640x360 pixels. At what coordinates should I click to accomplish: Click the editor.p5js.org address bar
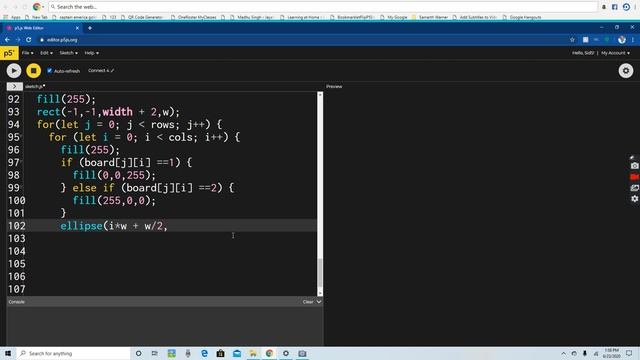(x=302, y=40)
